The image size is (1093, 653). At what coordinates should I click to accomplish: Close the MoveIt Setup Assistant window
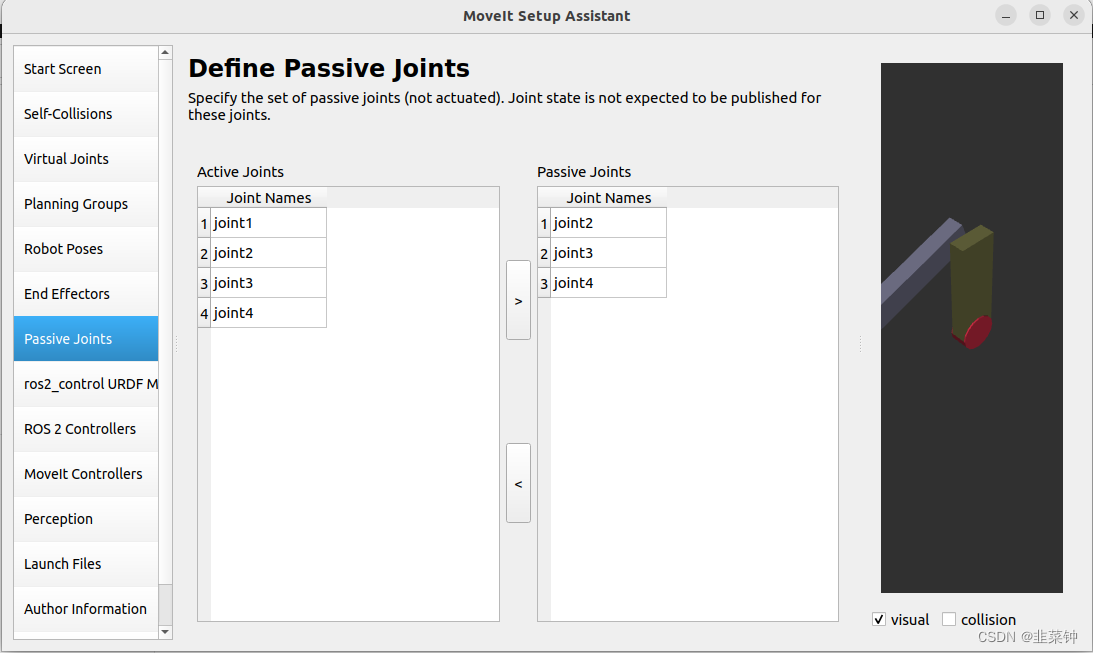1073,15
